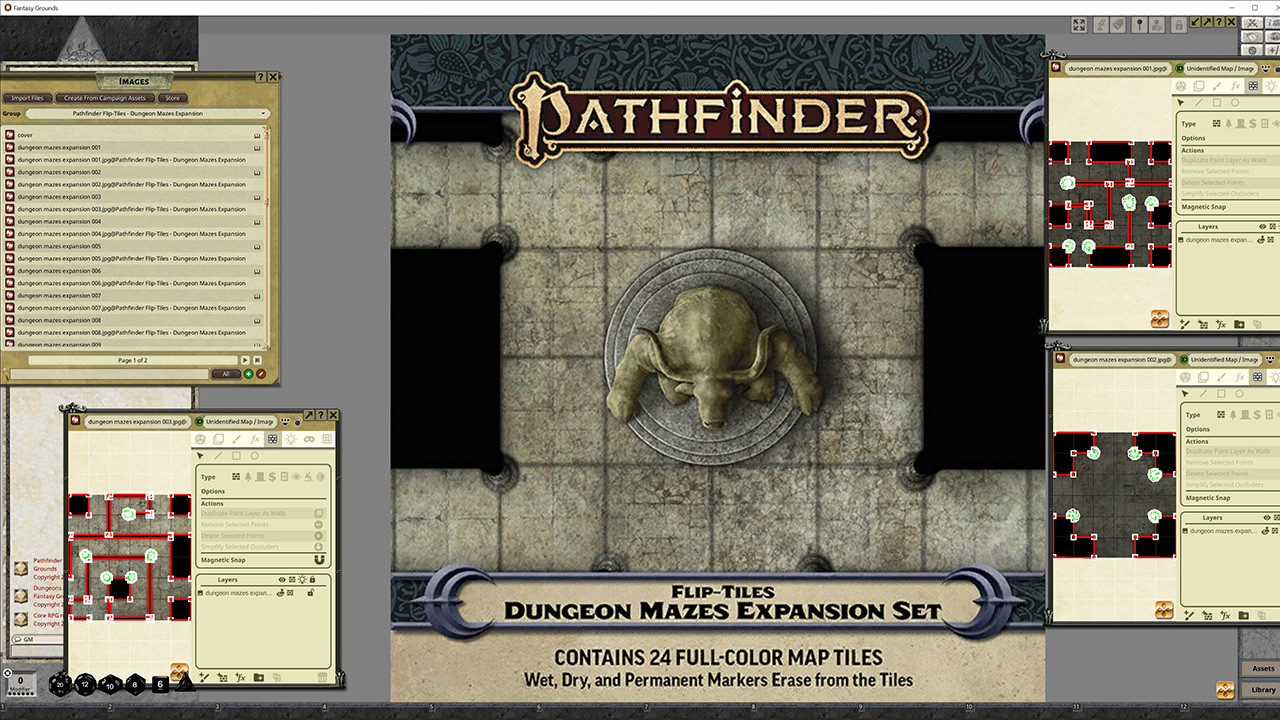Expand the Options section in the map tools
This screenshot has height=720, width=1280.
214,490
